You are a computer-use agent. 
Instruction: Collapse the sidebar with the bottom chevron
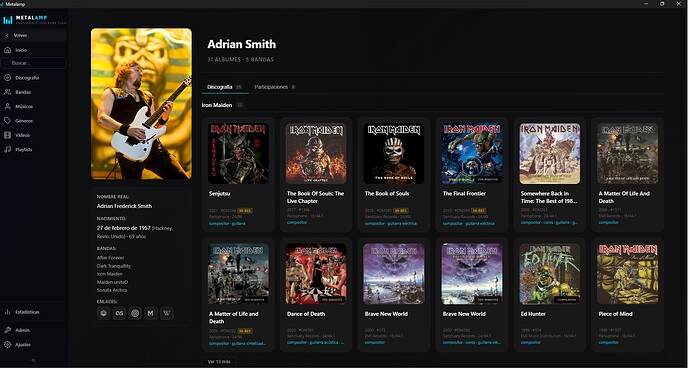pos(33,360)
